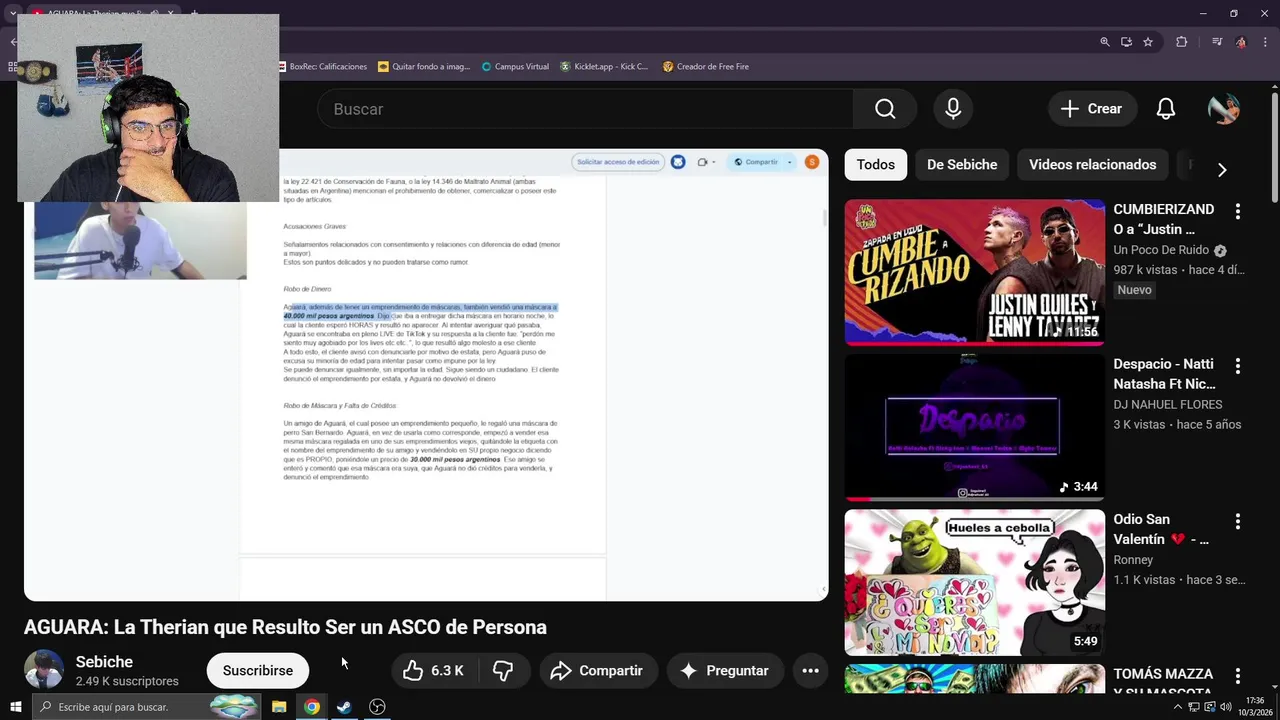This screenshot has width=1280, height=720.
Task: Open the Campus Virtual bookmark
Action: click(x=515, y=67)
